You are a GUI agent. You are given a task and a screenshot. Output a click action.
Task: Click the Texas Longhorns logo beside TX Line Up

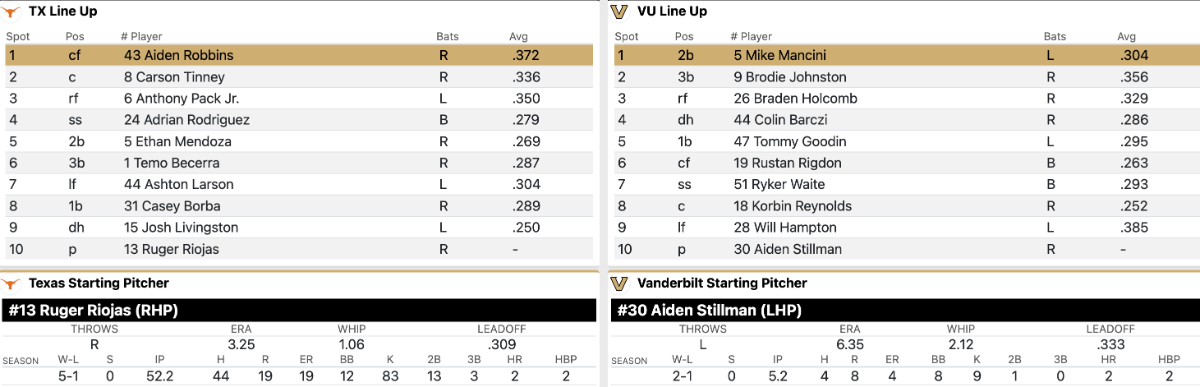[x=11, y=11]
